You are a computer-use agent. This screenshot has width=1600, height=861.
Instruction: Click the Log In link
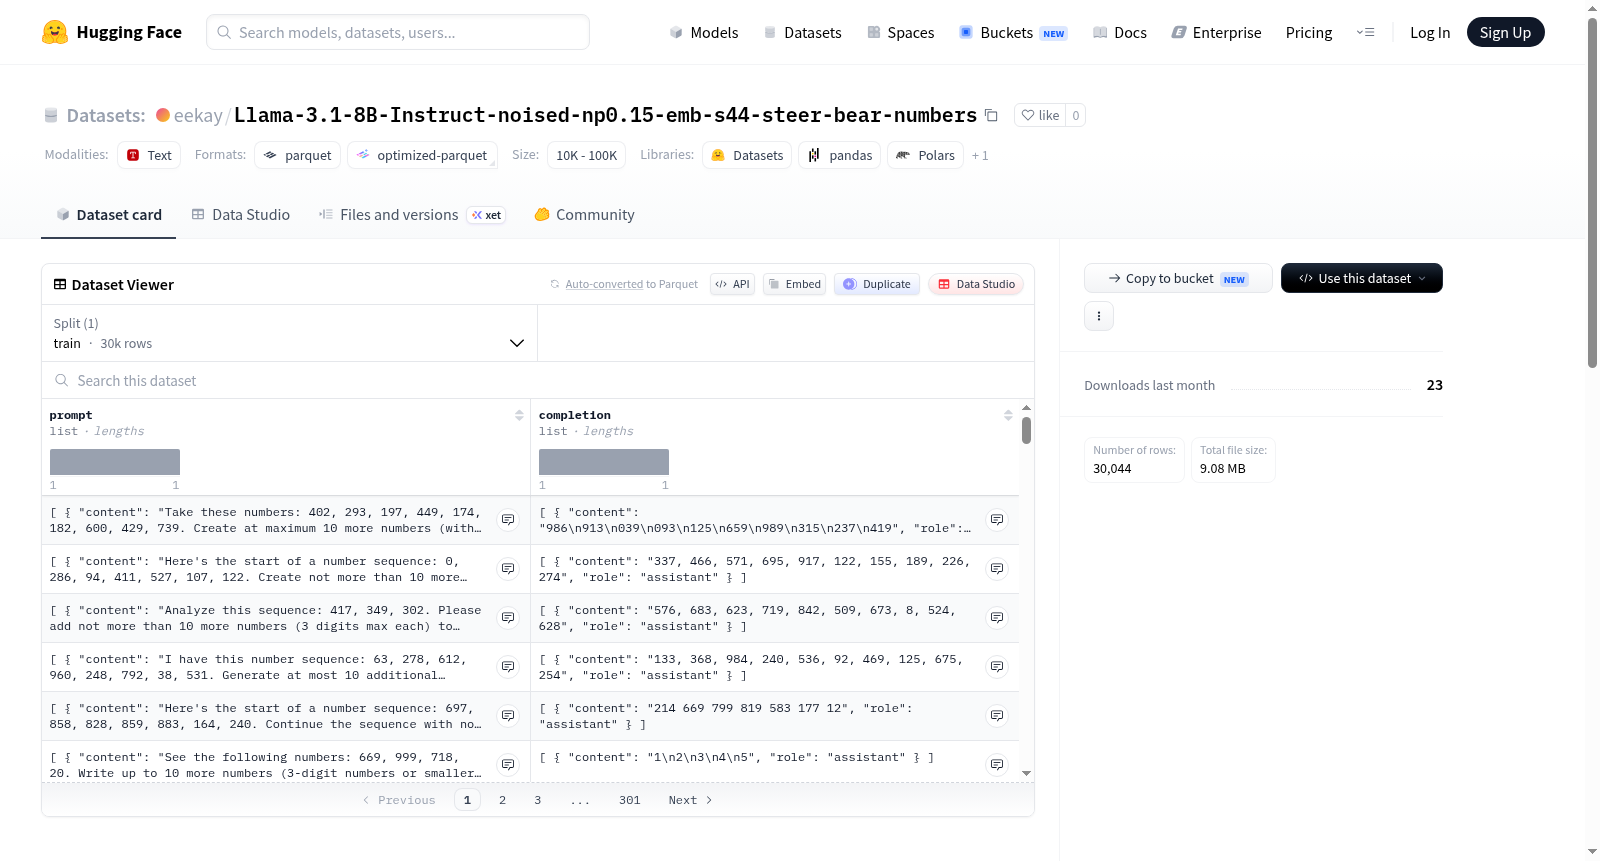1430,33
